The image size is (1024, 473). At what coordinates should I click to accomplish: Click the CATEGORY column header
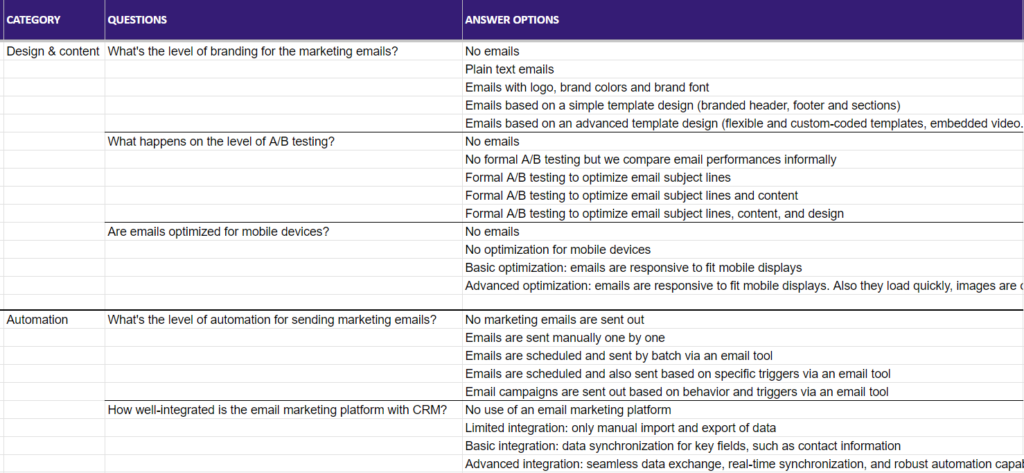coord(36,20)
